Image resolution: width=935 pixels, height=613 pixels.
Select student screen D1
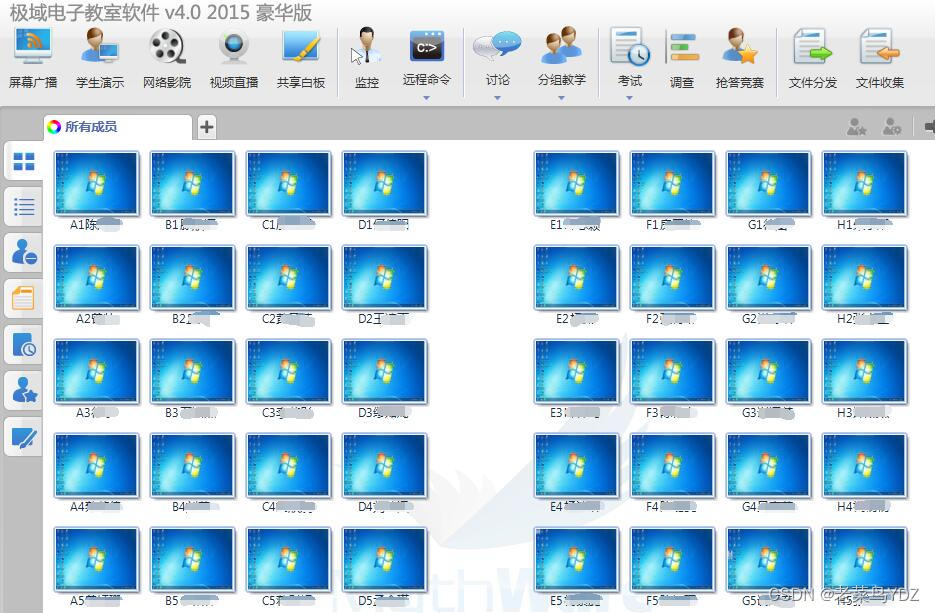(384, 184)
